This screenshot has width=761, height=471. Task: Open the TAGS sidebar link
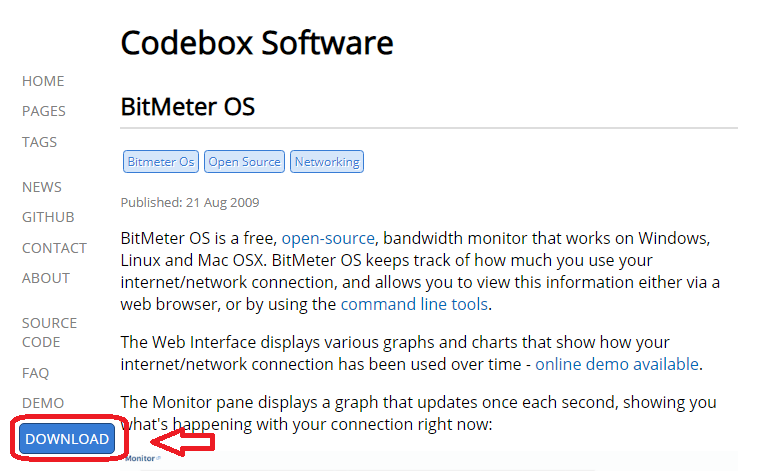pyautogui.click(x=40, y=142)
